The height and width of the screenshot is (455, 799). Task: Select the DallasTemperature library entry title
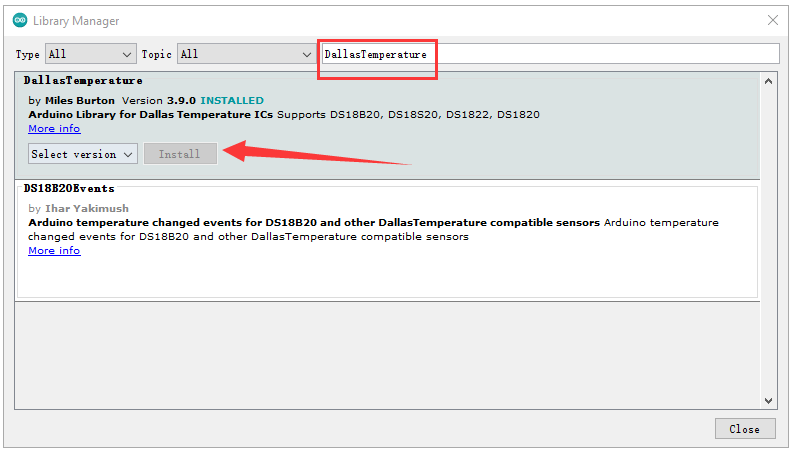83,80
